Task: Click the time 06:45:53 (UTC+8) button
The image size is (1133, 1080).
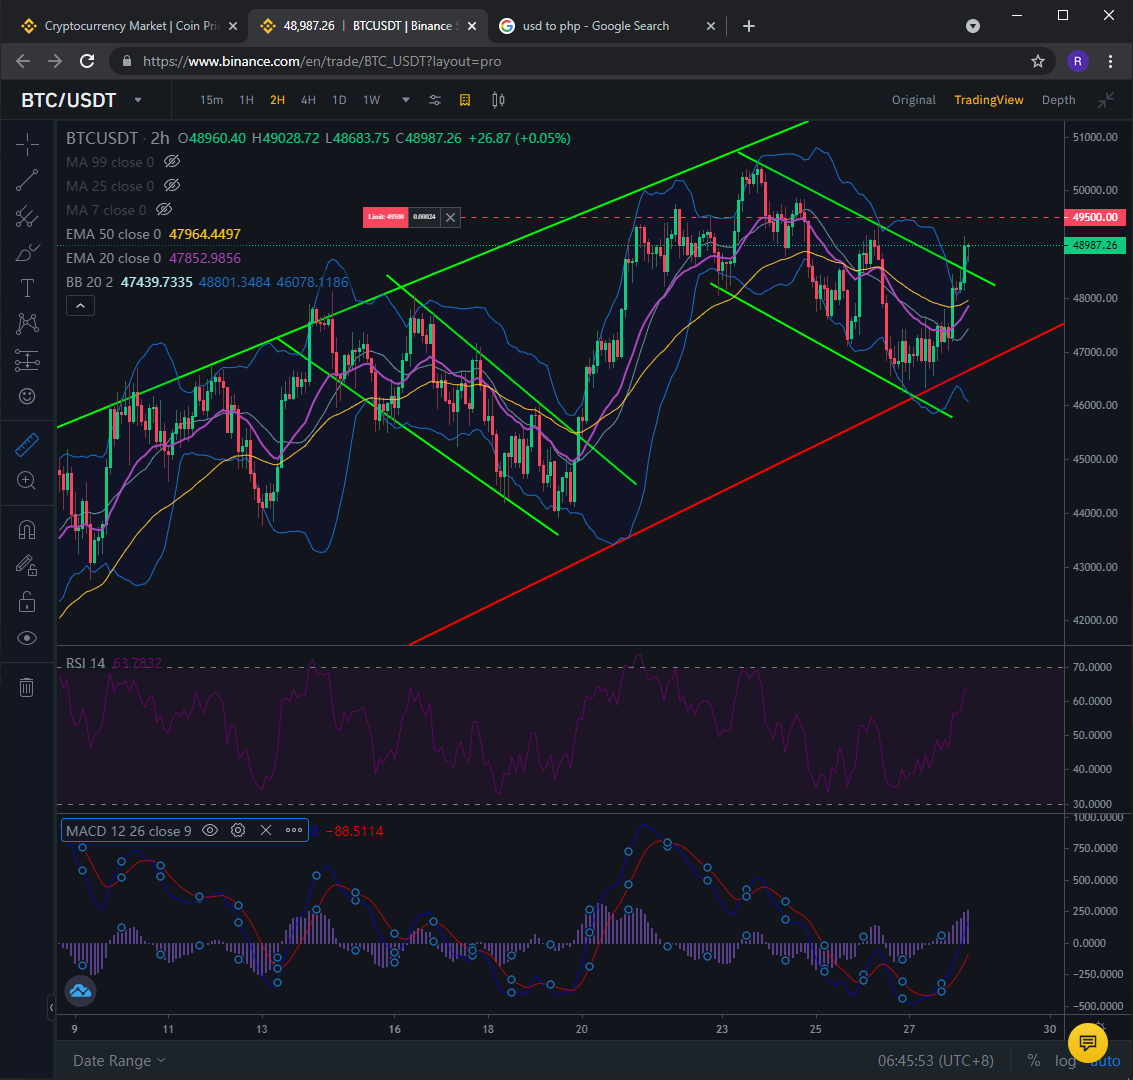Action: coord(936,1060)
